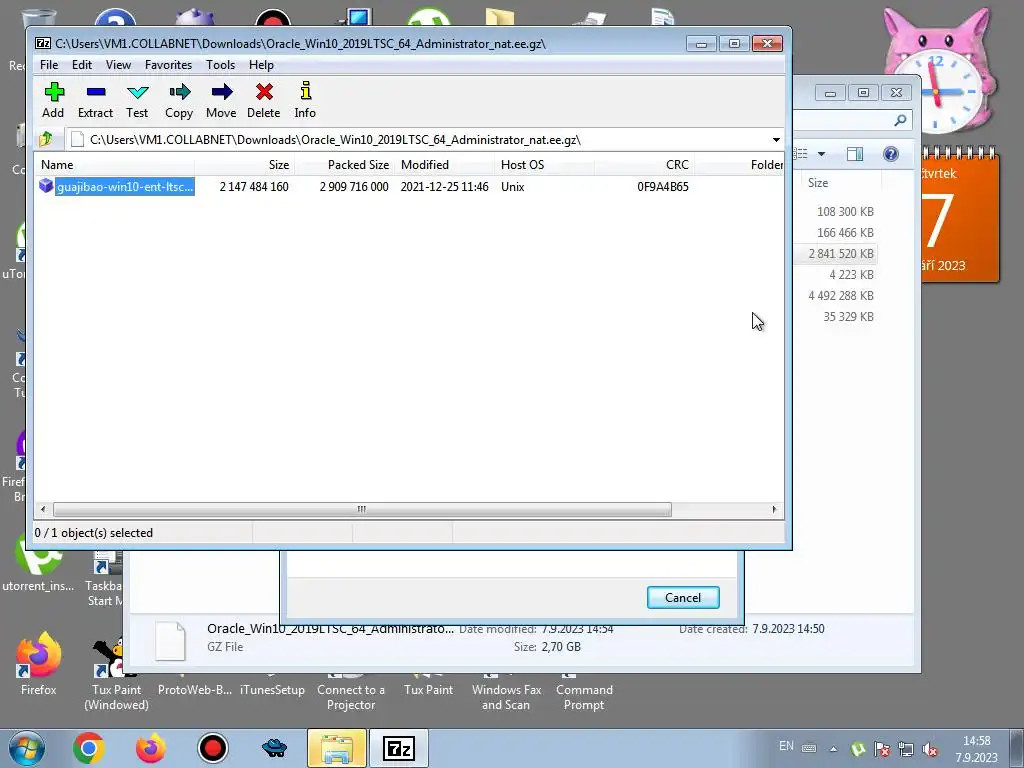Open the Firefox desktop shortcut

click(39, 665)
